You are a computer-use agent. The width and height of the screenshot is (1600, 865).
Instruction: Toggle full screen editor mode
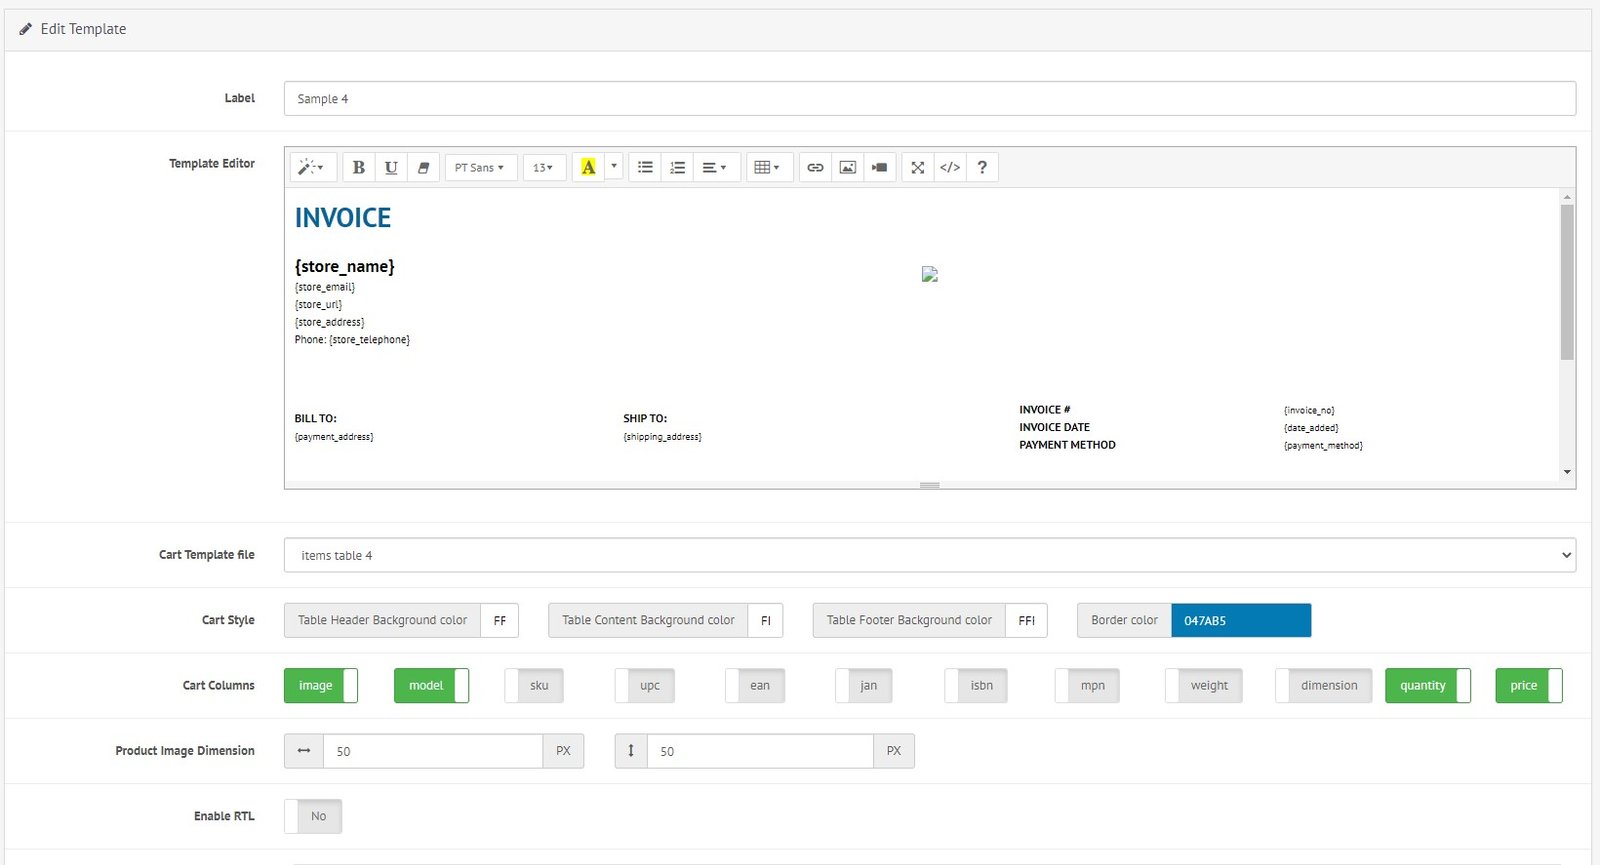tap(917, 167)
